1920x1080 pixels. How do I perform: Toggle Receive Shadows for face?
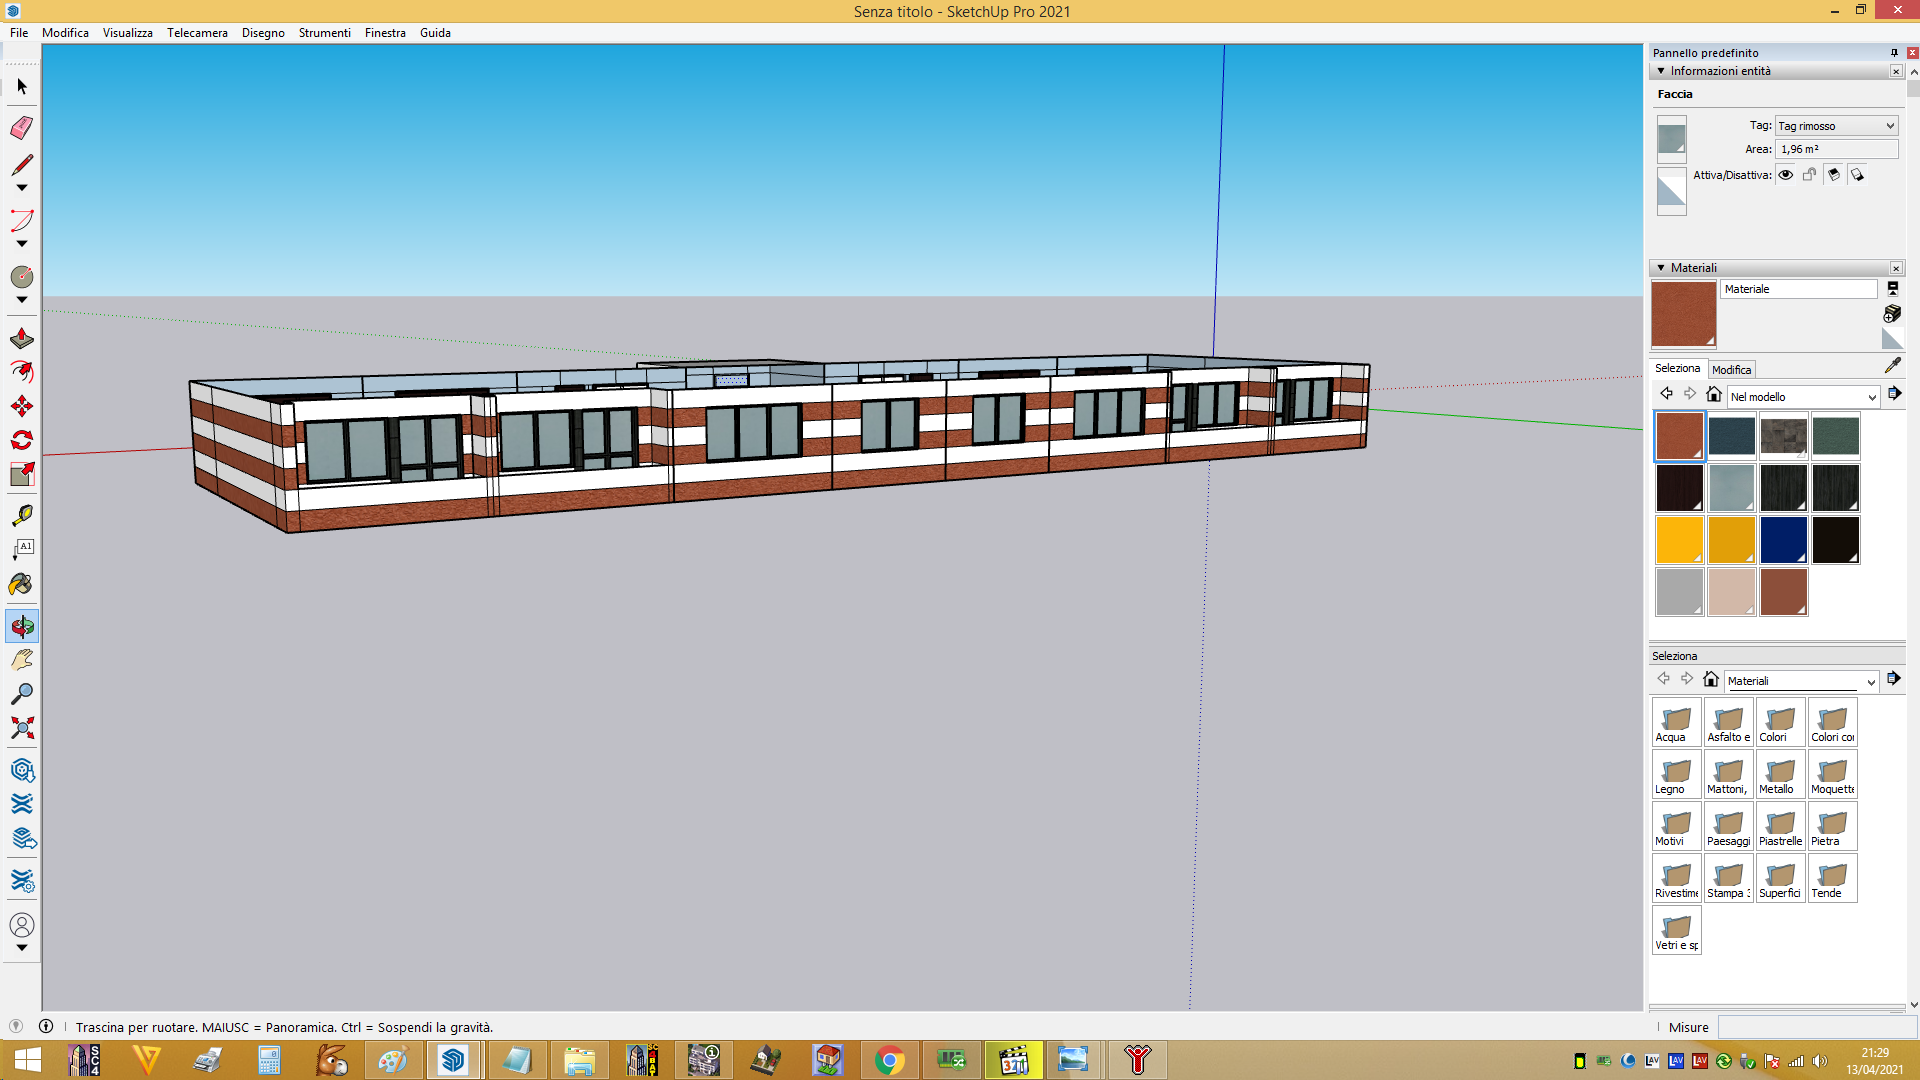[x=1834, y=175]
